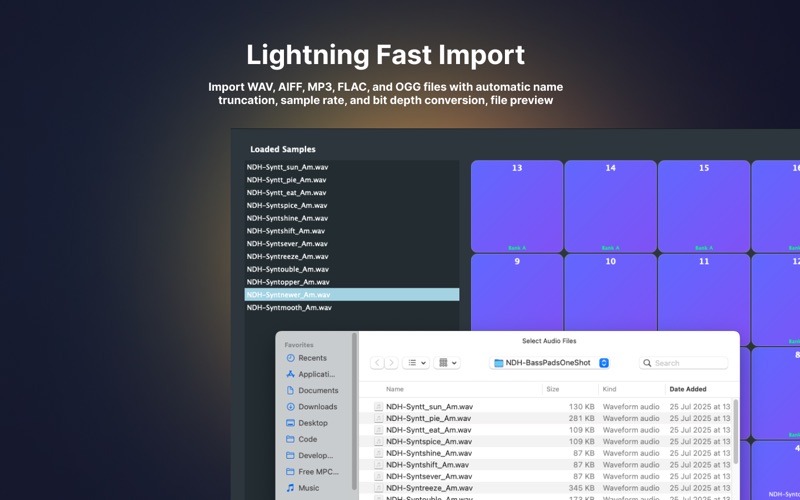
Task: Select loaded sample NDH-Syntreeze_Am.wav
Action: click(x=352, y=256)
